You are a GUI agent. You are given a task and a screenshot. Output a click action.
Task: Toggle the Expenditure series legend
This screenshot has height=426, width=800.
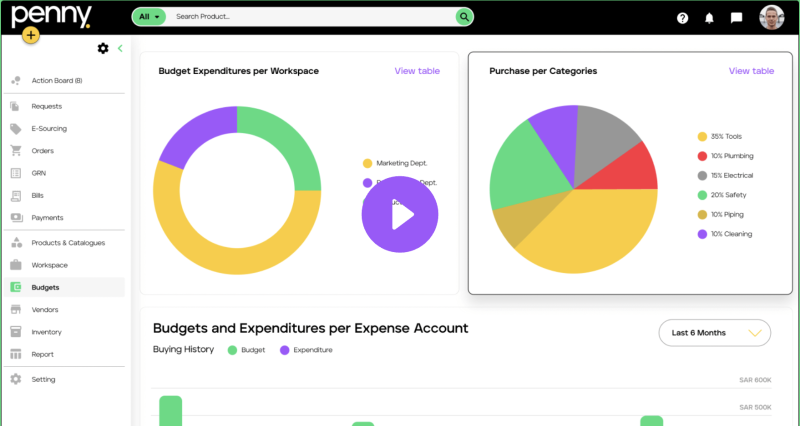pyautogui.click(x=306, y=350)
